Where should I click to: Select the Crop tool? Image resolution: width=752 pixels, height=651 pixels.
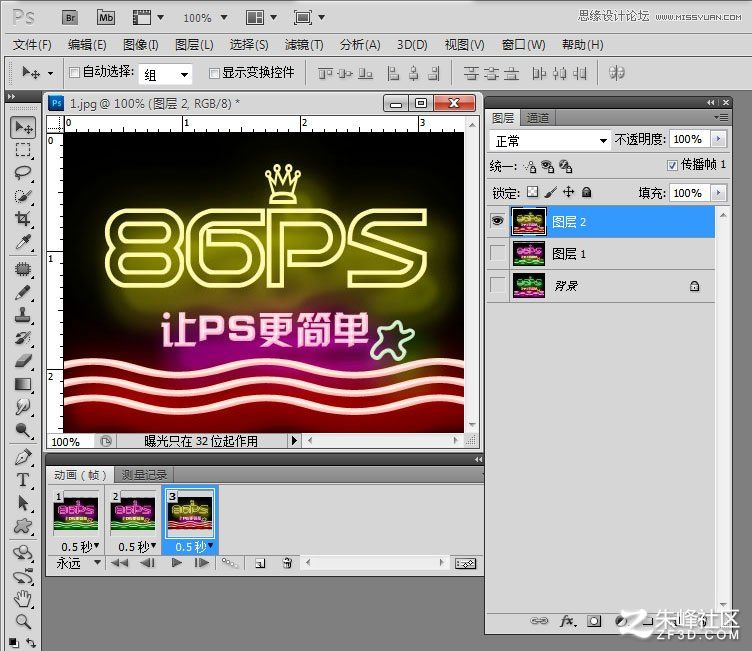pyautogui.click(x=23, y=219)
